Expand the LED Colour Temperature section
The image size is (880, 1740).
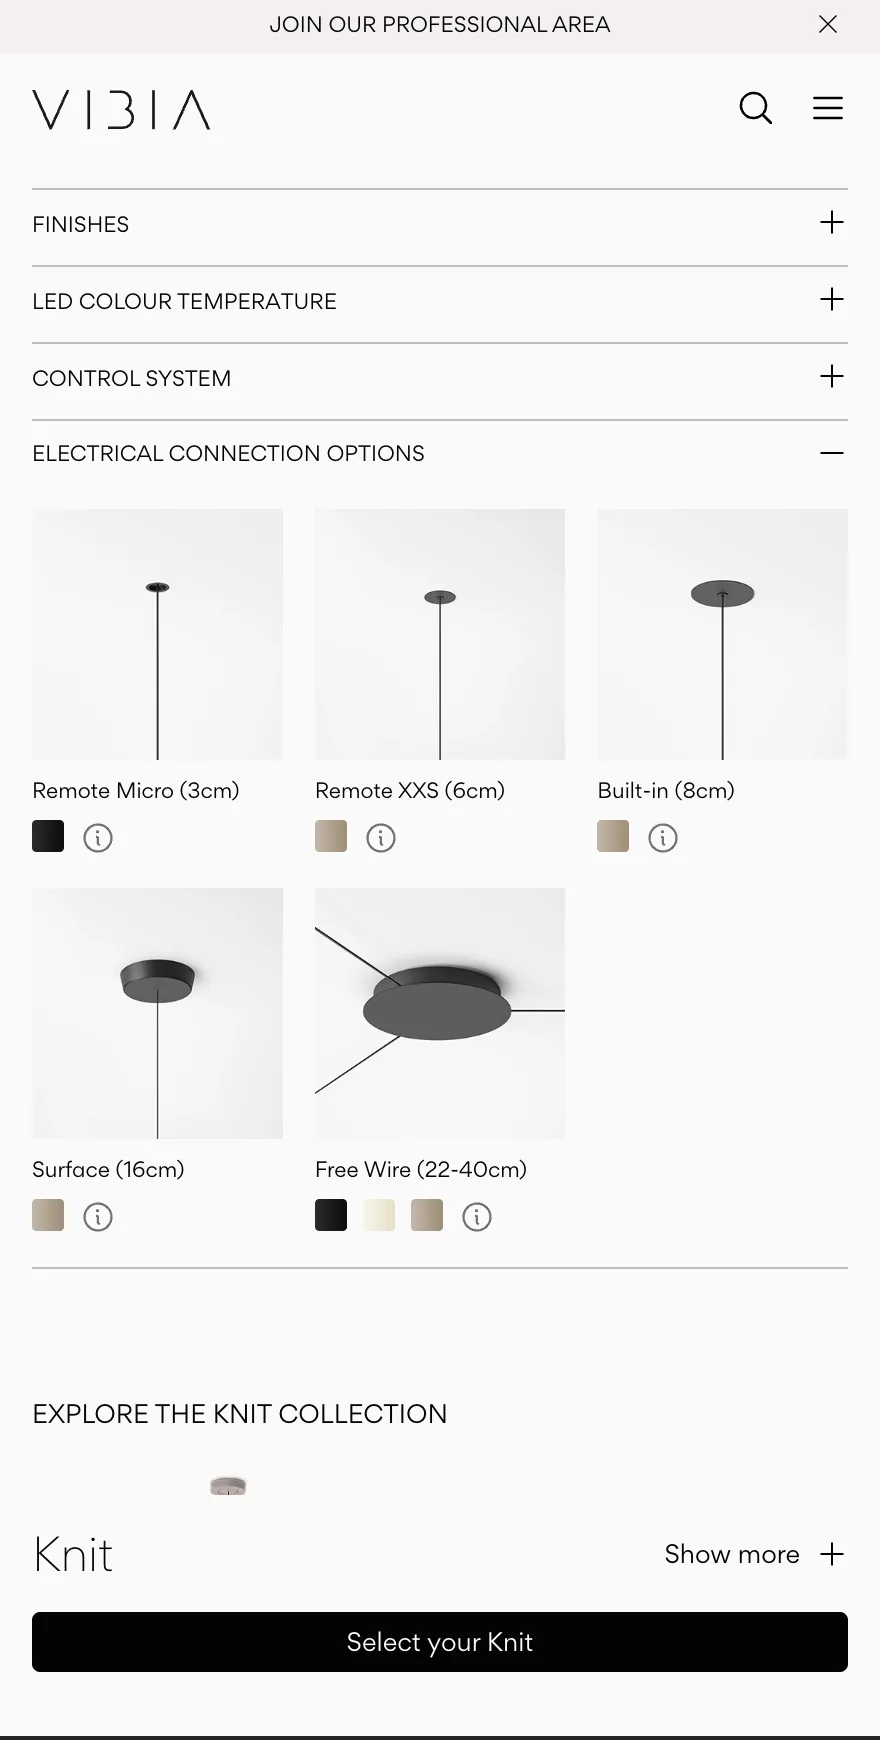[x=832, y=300]
